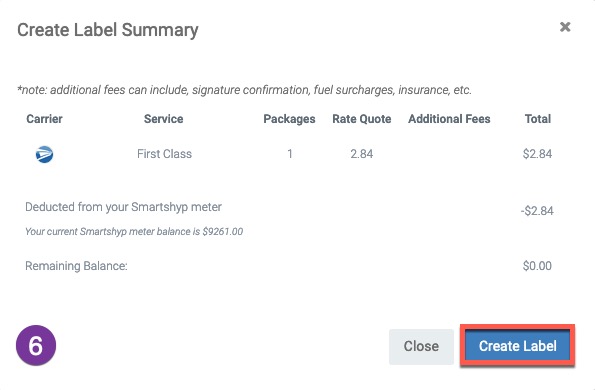The height and width of the screenshot is (390, 595).
Task: Close the Create Label Summary dialog via X
Action: (x=565, y=27)
